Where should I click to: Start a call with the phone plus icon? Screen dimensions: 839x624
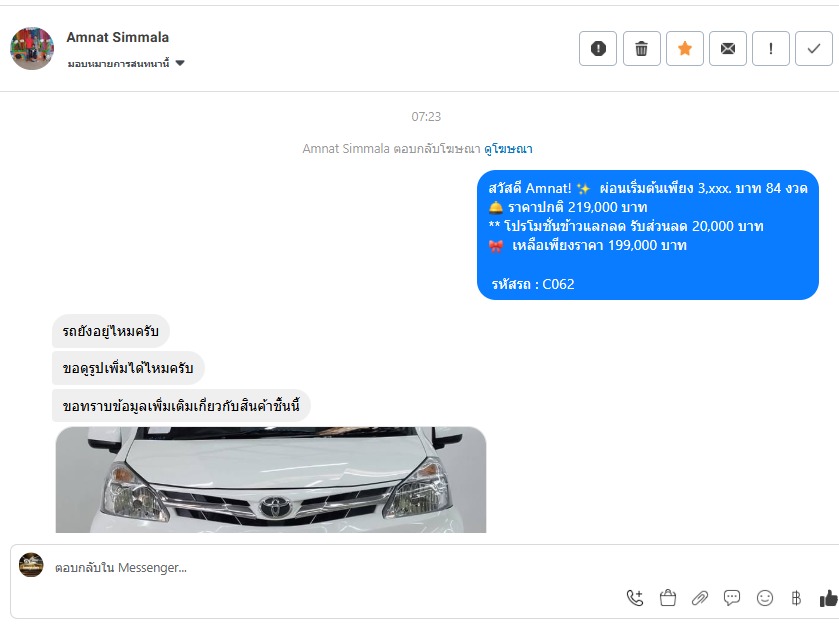635,598
